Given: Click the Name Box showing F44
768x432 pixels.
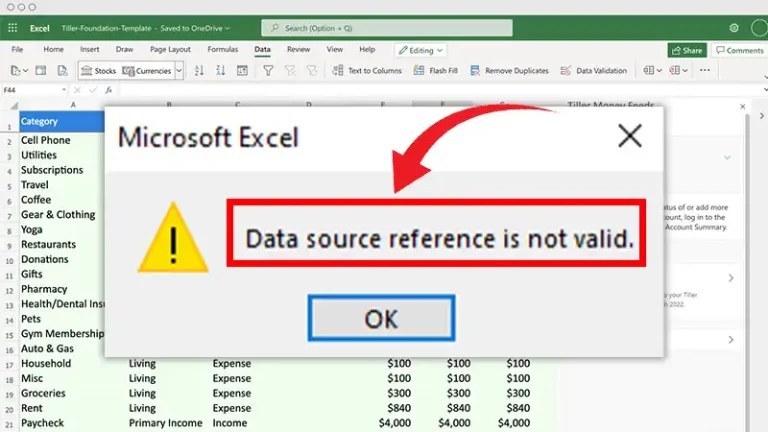Looking at the screenshot, I should point(30,90).
